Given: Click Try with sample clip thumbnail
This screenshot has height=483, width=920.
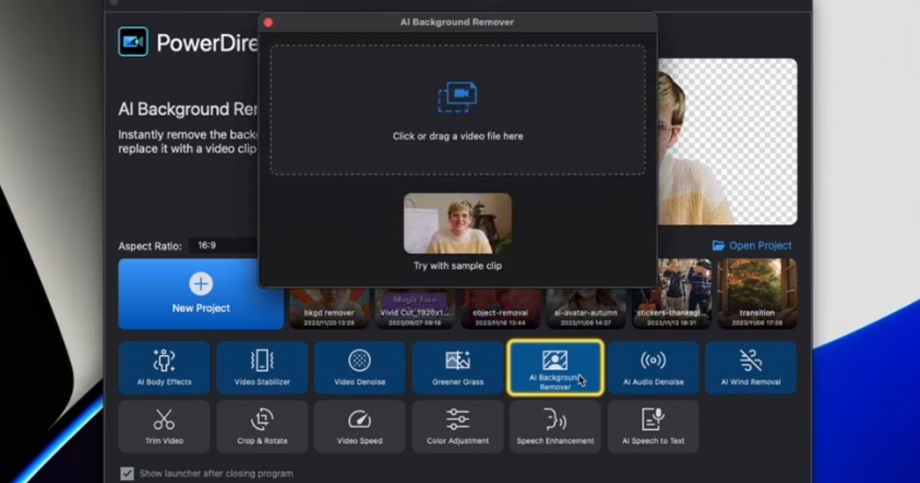Looking at the screenshot, I should point(457,224).
